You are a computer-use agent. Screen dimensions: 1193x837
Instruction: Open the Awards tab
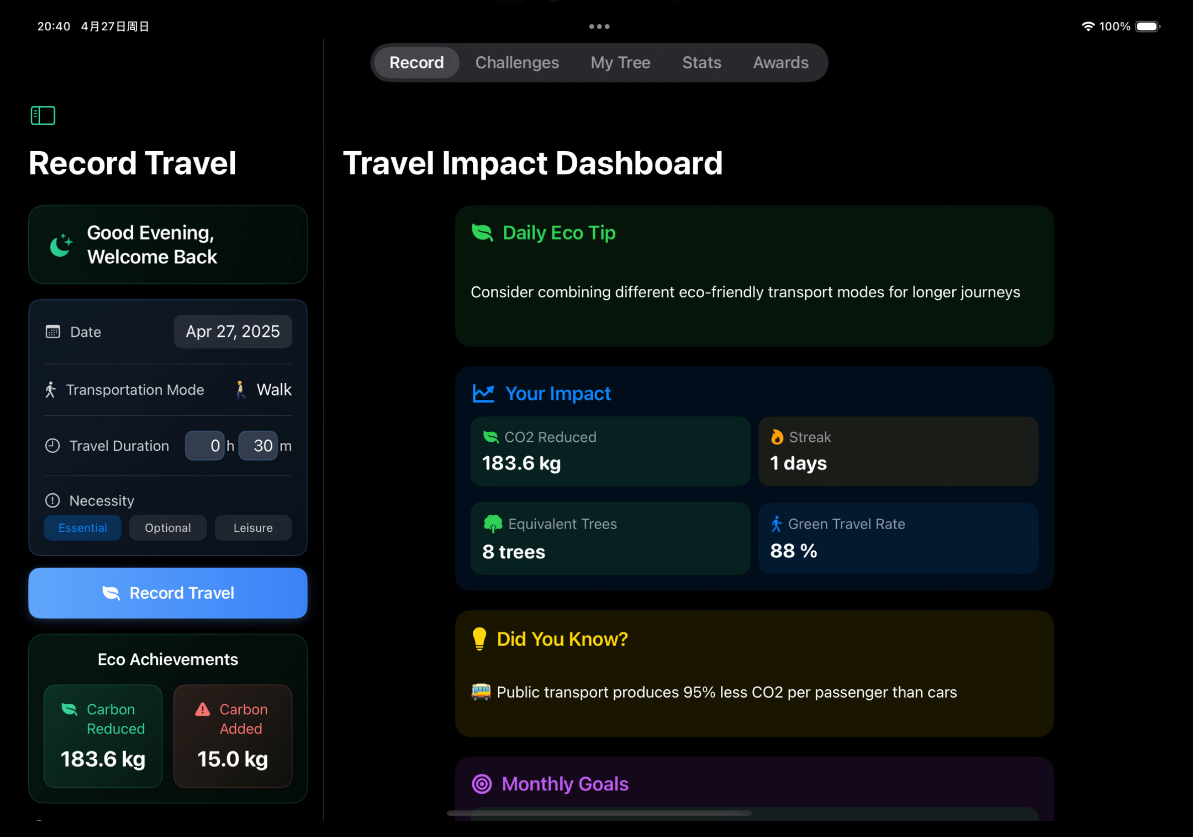[781, 62]
